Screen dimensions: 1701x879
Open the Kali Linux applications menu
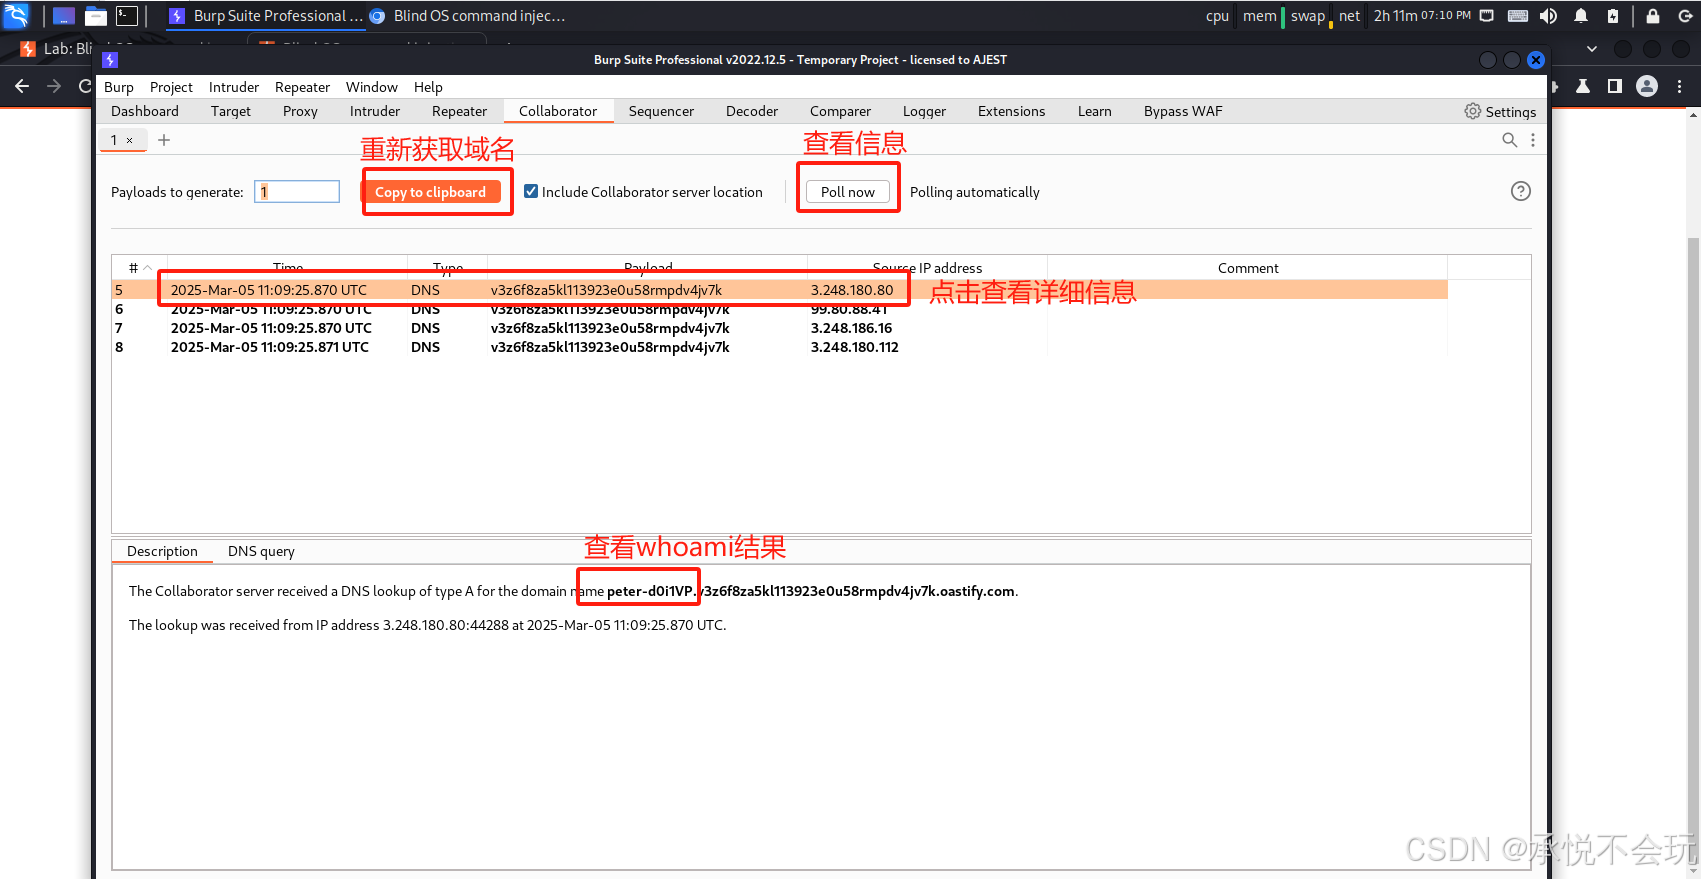(x=16, y=15)
